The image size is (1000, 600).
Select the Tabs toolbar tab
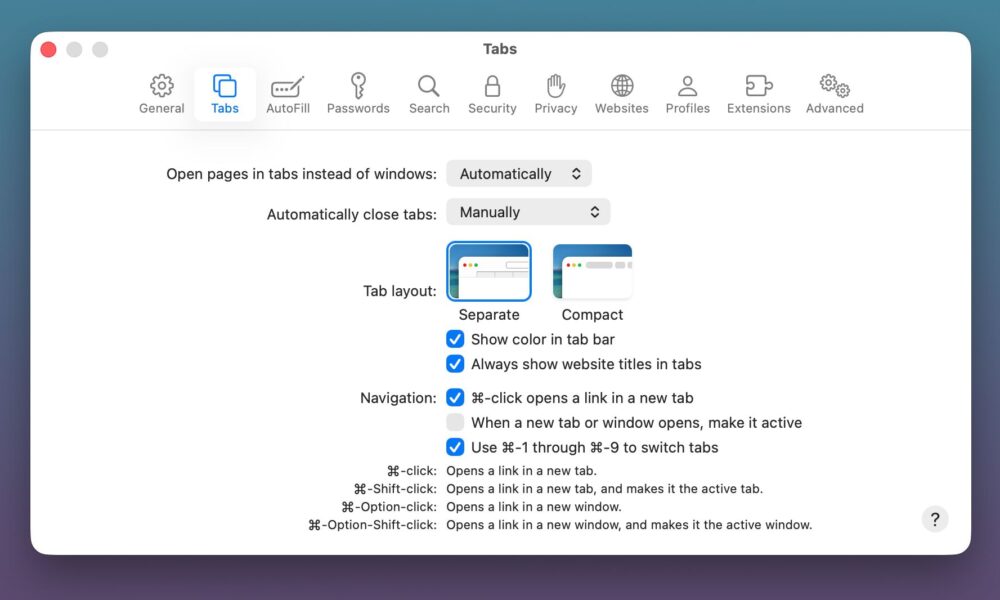pyautogui.click(x=225, y=94)
